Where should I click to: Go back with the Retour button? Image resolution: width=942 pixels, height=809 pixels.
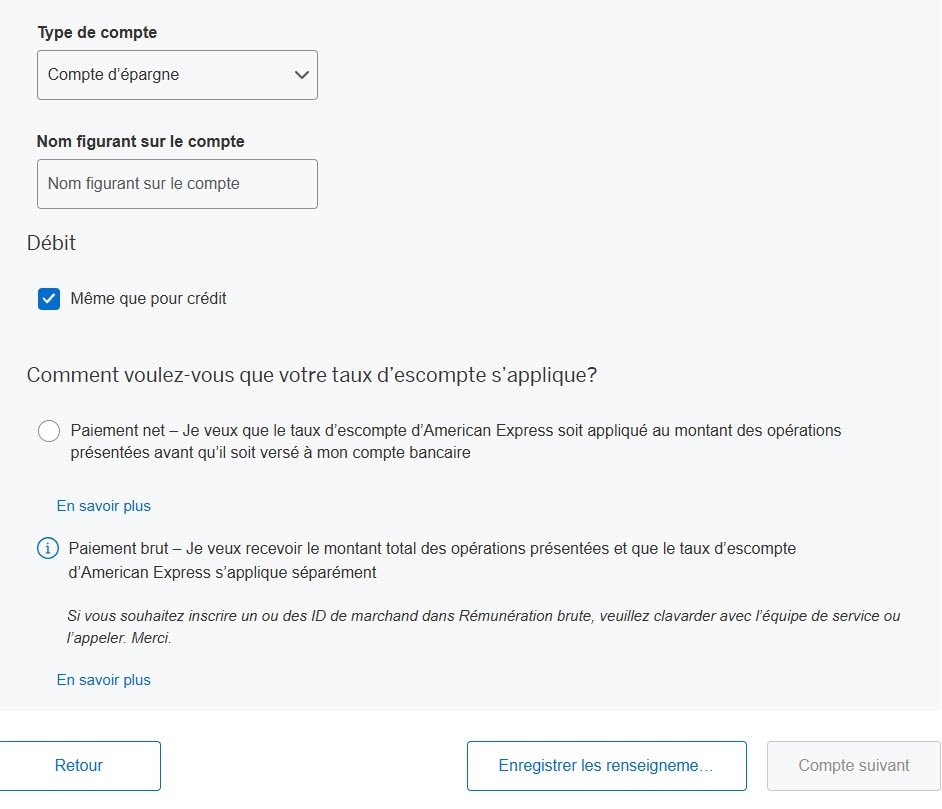[79, 766]
